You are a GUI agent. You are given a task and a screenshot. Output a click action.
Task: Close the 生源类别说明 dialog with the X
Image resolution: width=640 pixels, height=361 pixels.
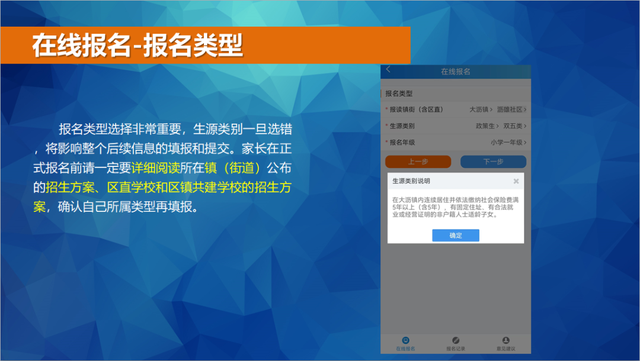click(x=516, y=181)
